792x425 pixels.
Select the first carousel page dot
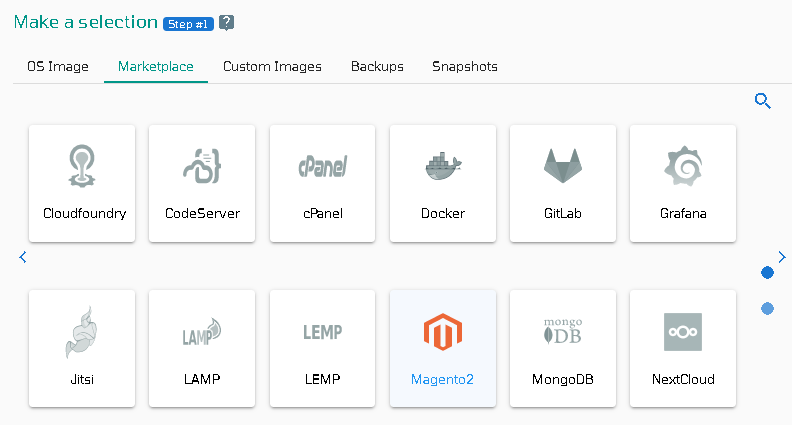(767, 273)
